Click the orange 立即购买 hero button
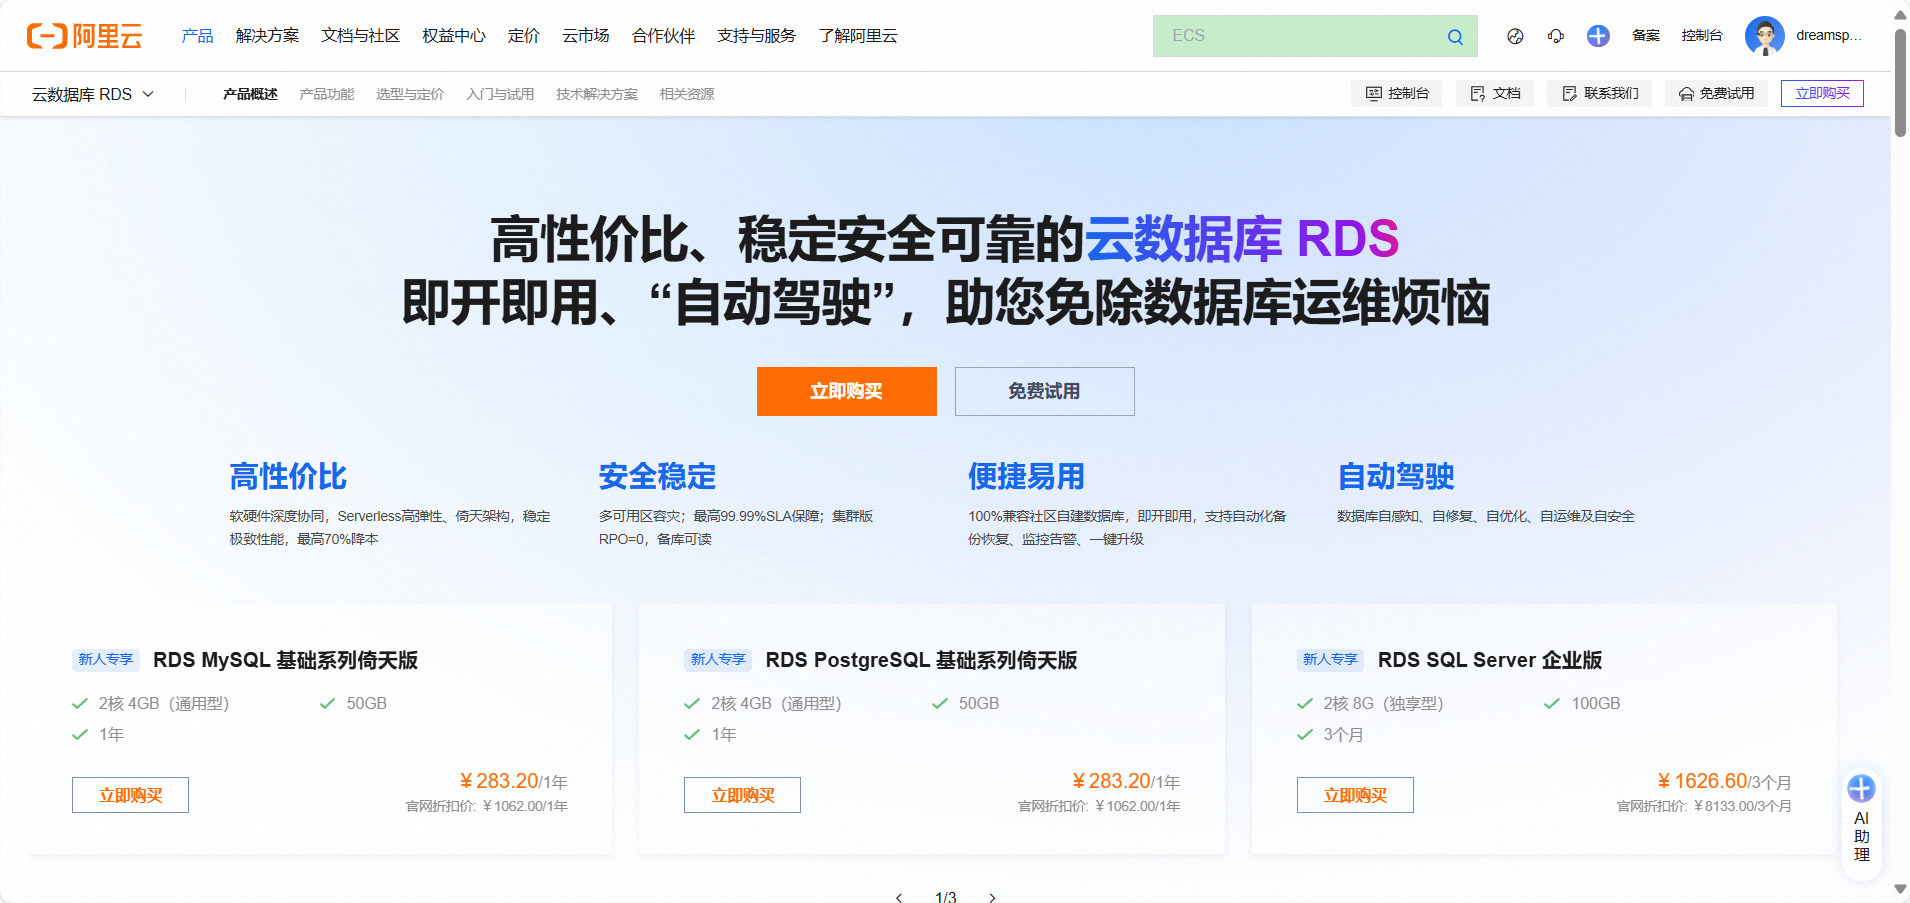Image resolution: width=1910 pixels, height=903 pixels. [846, 391]
